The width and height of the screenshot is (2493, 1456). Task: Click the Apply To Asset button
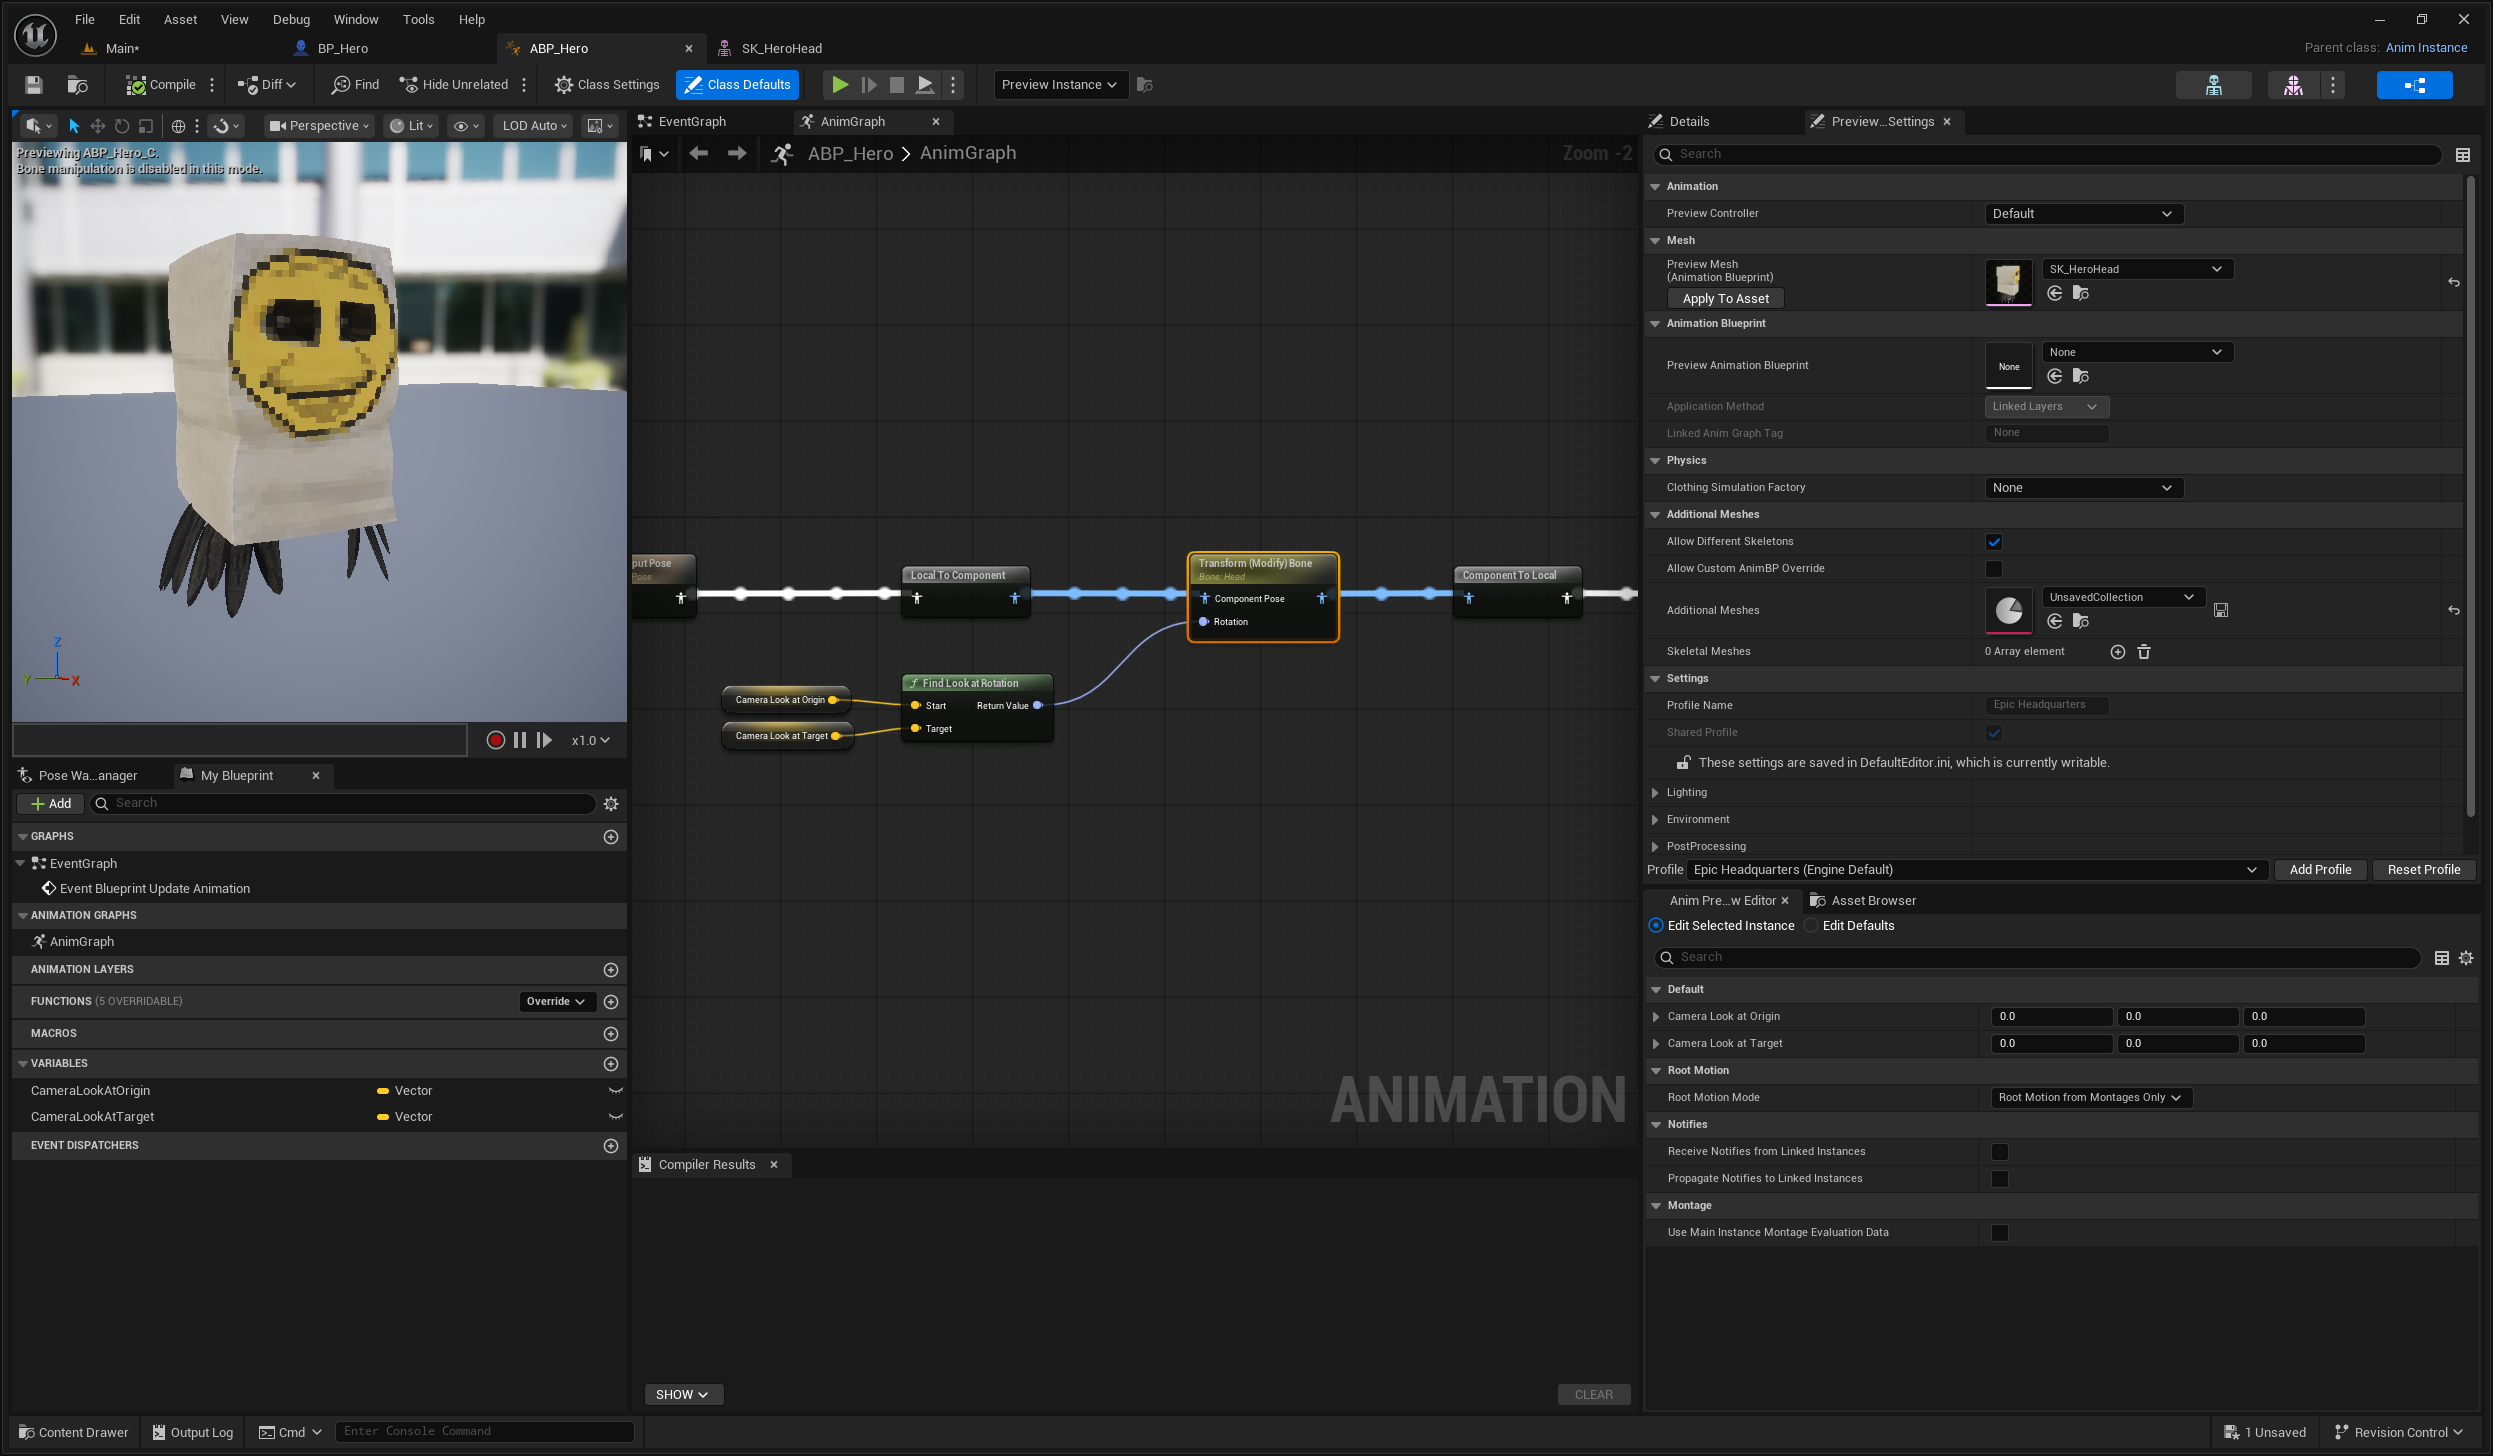pyautogui.click(x=1725, y=299)
